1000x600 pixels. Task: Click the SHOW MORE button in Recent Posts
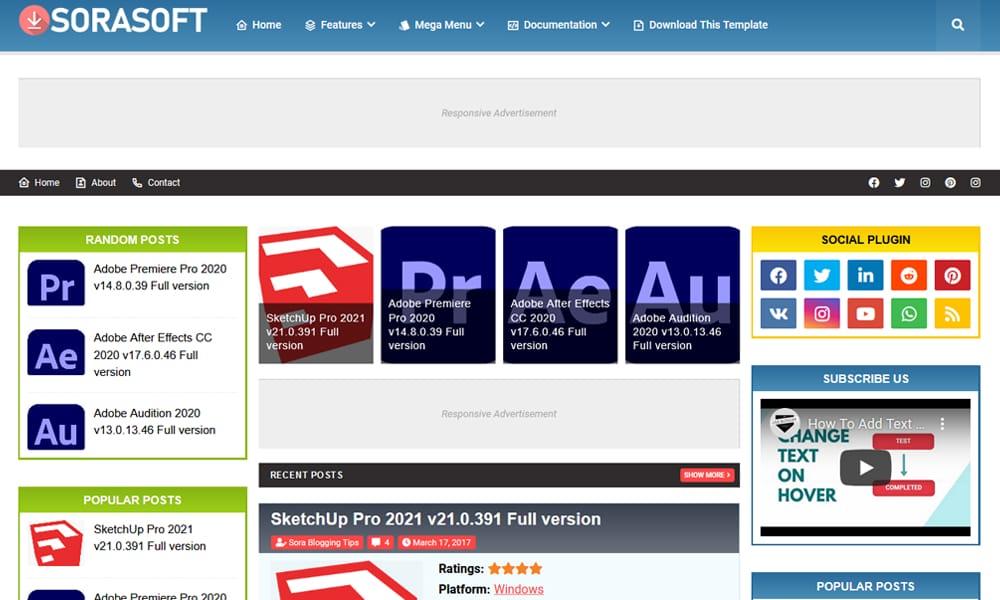coord(707,475)
